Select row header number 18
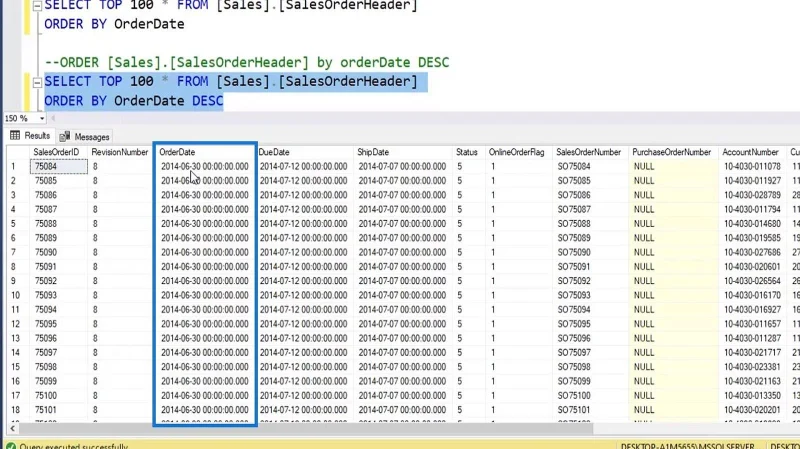This screenshot has width=800, height=449. [18, 410]
